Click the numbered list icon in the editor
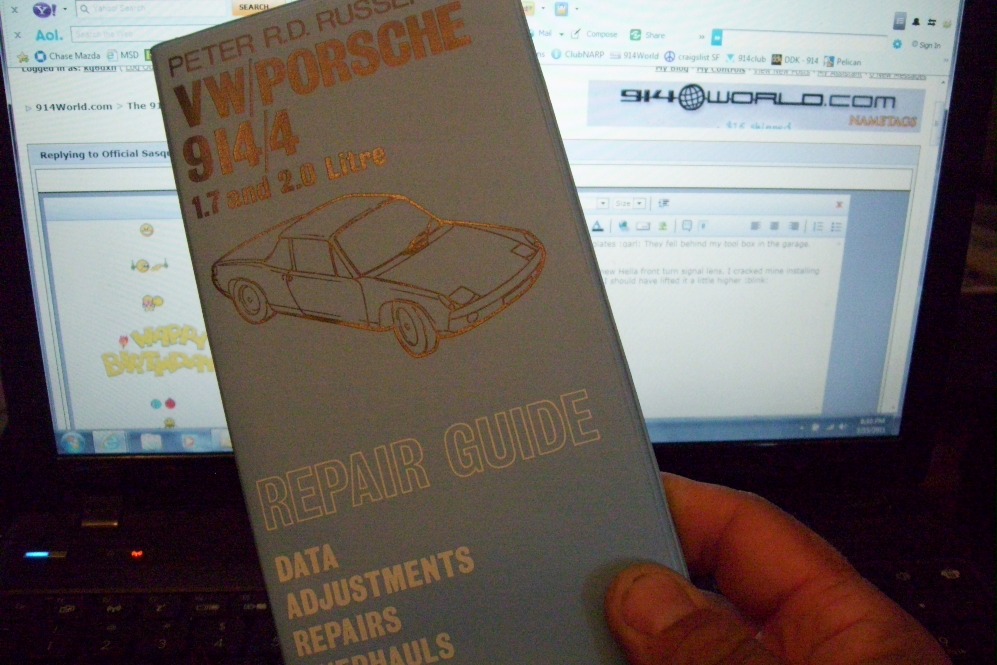Image resolution: width=997 pixels, height=665 pixels. [818, 227]
